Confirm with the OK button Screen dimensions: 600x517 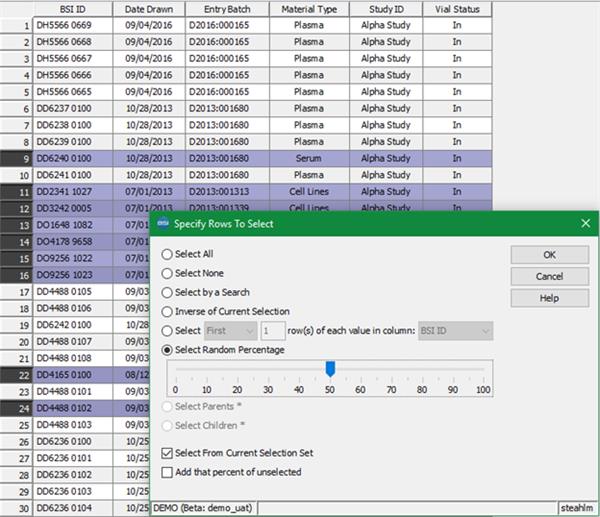549,254
